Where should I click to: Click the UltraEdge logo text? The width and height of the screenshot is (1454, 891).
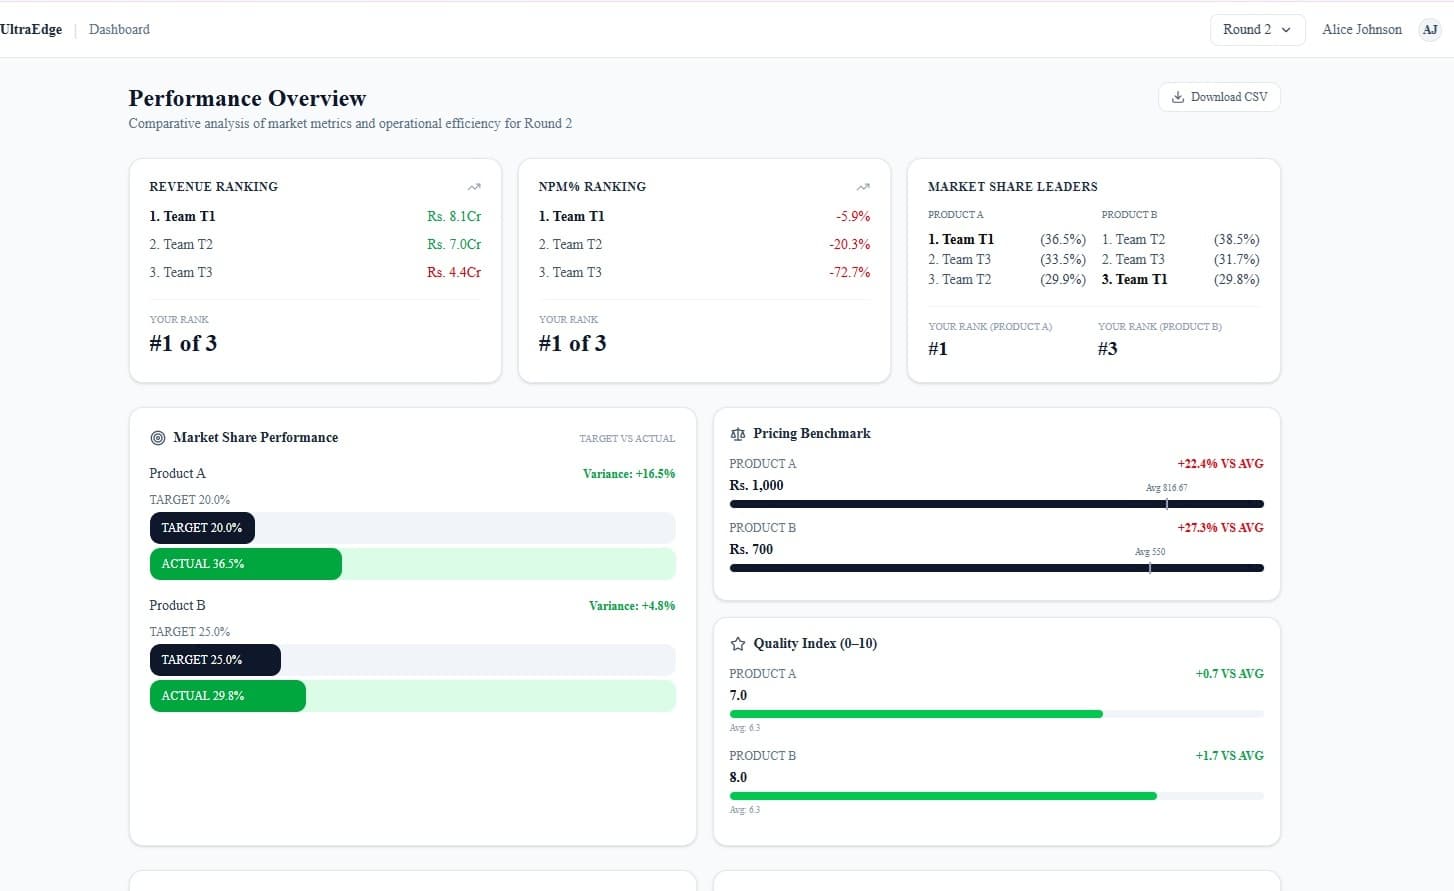[31, 29]
